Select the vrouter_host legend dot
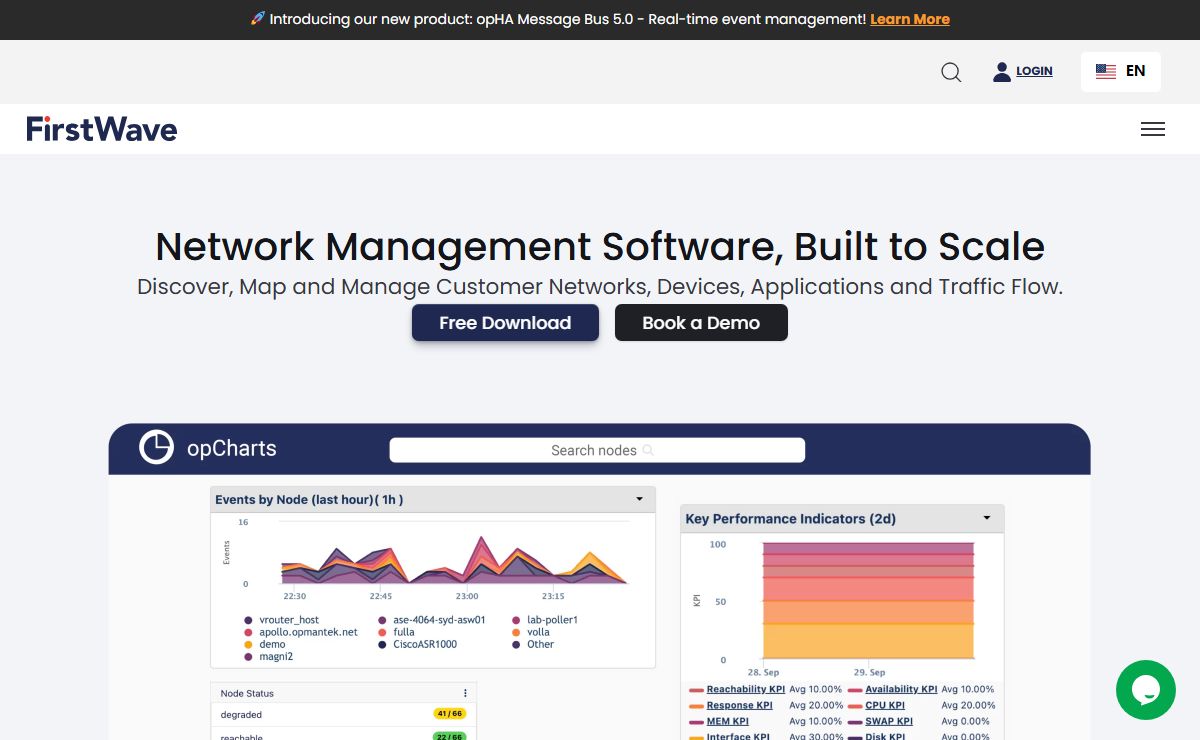This screenshot has width=1200, height=740. click(x=249, y=620)
